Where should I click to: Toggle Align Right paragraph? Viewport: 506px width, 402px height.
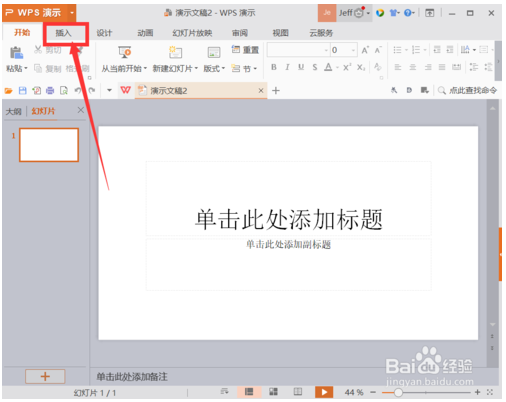tap(428, 67)
